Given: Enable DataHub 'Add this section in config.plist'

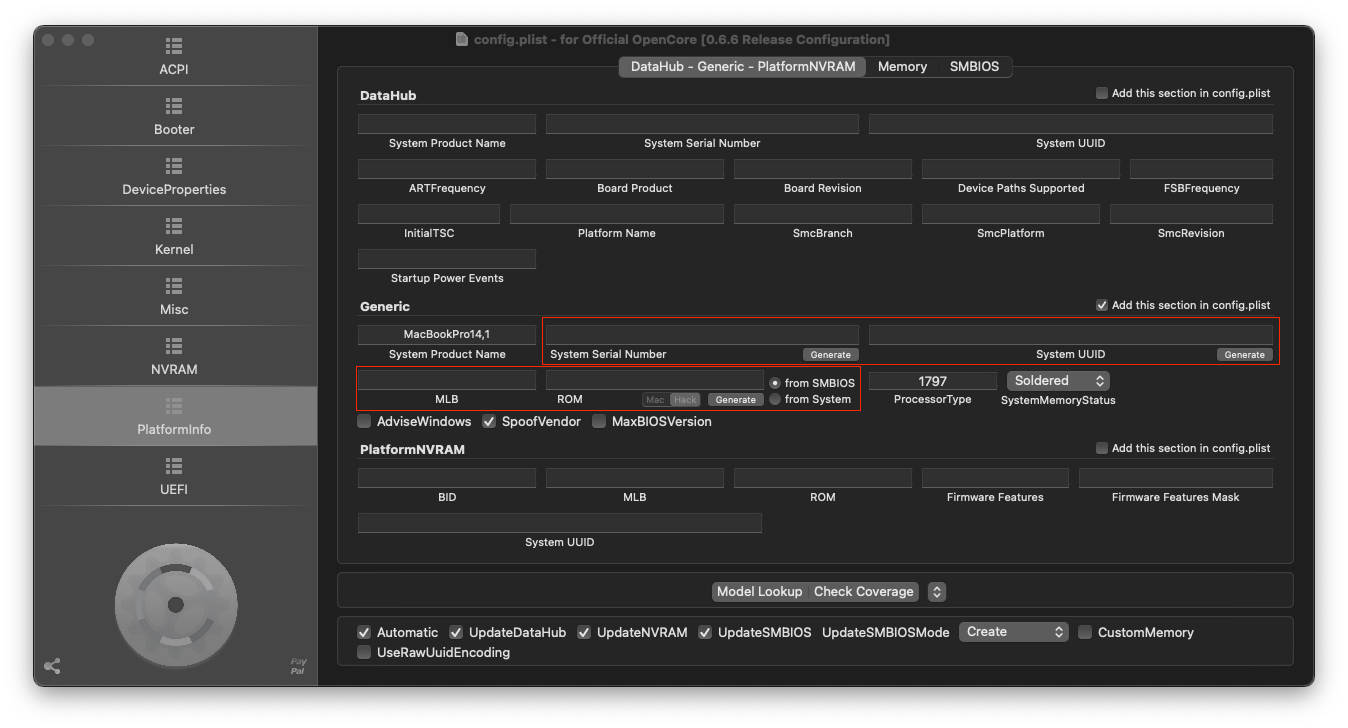Looking at the screenshot, I should click(x=1102, y=93).
